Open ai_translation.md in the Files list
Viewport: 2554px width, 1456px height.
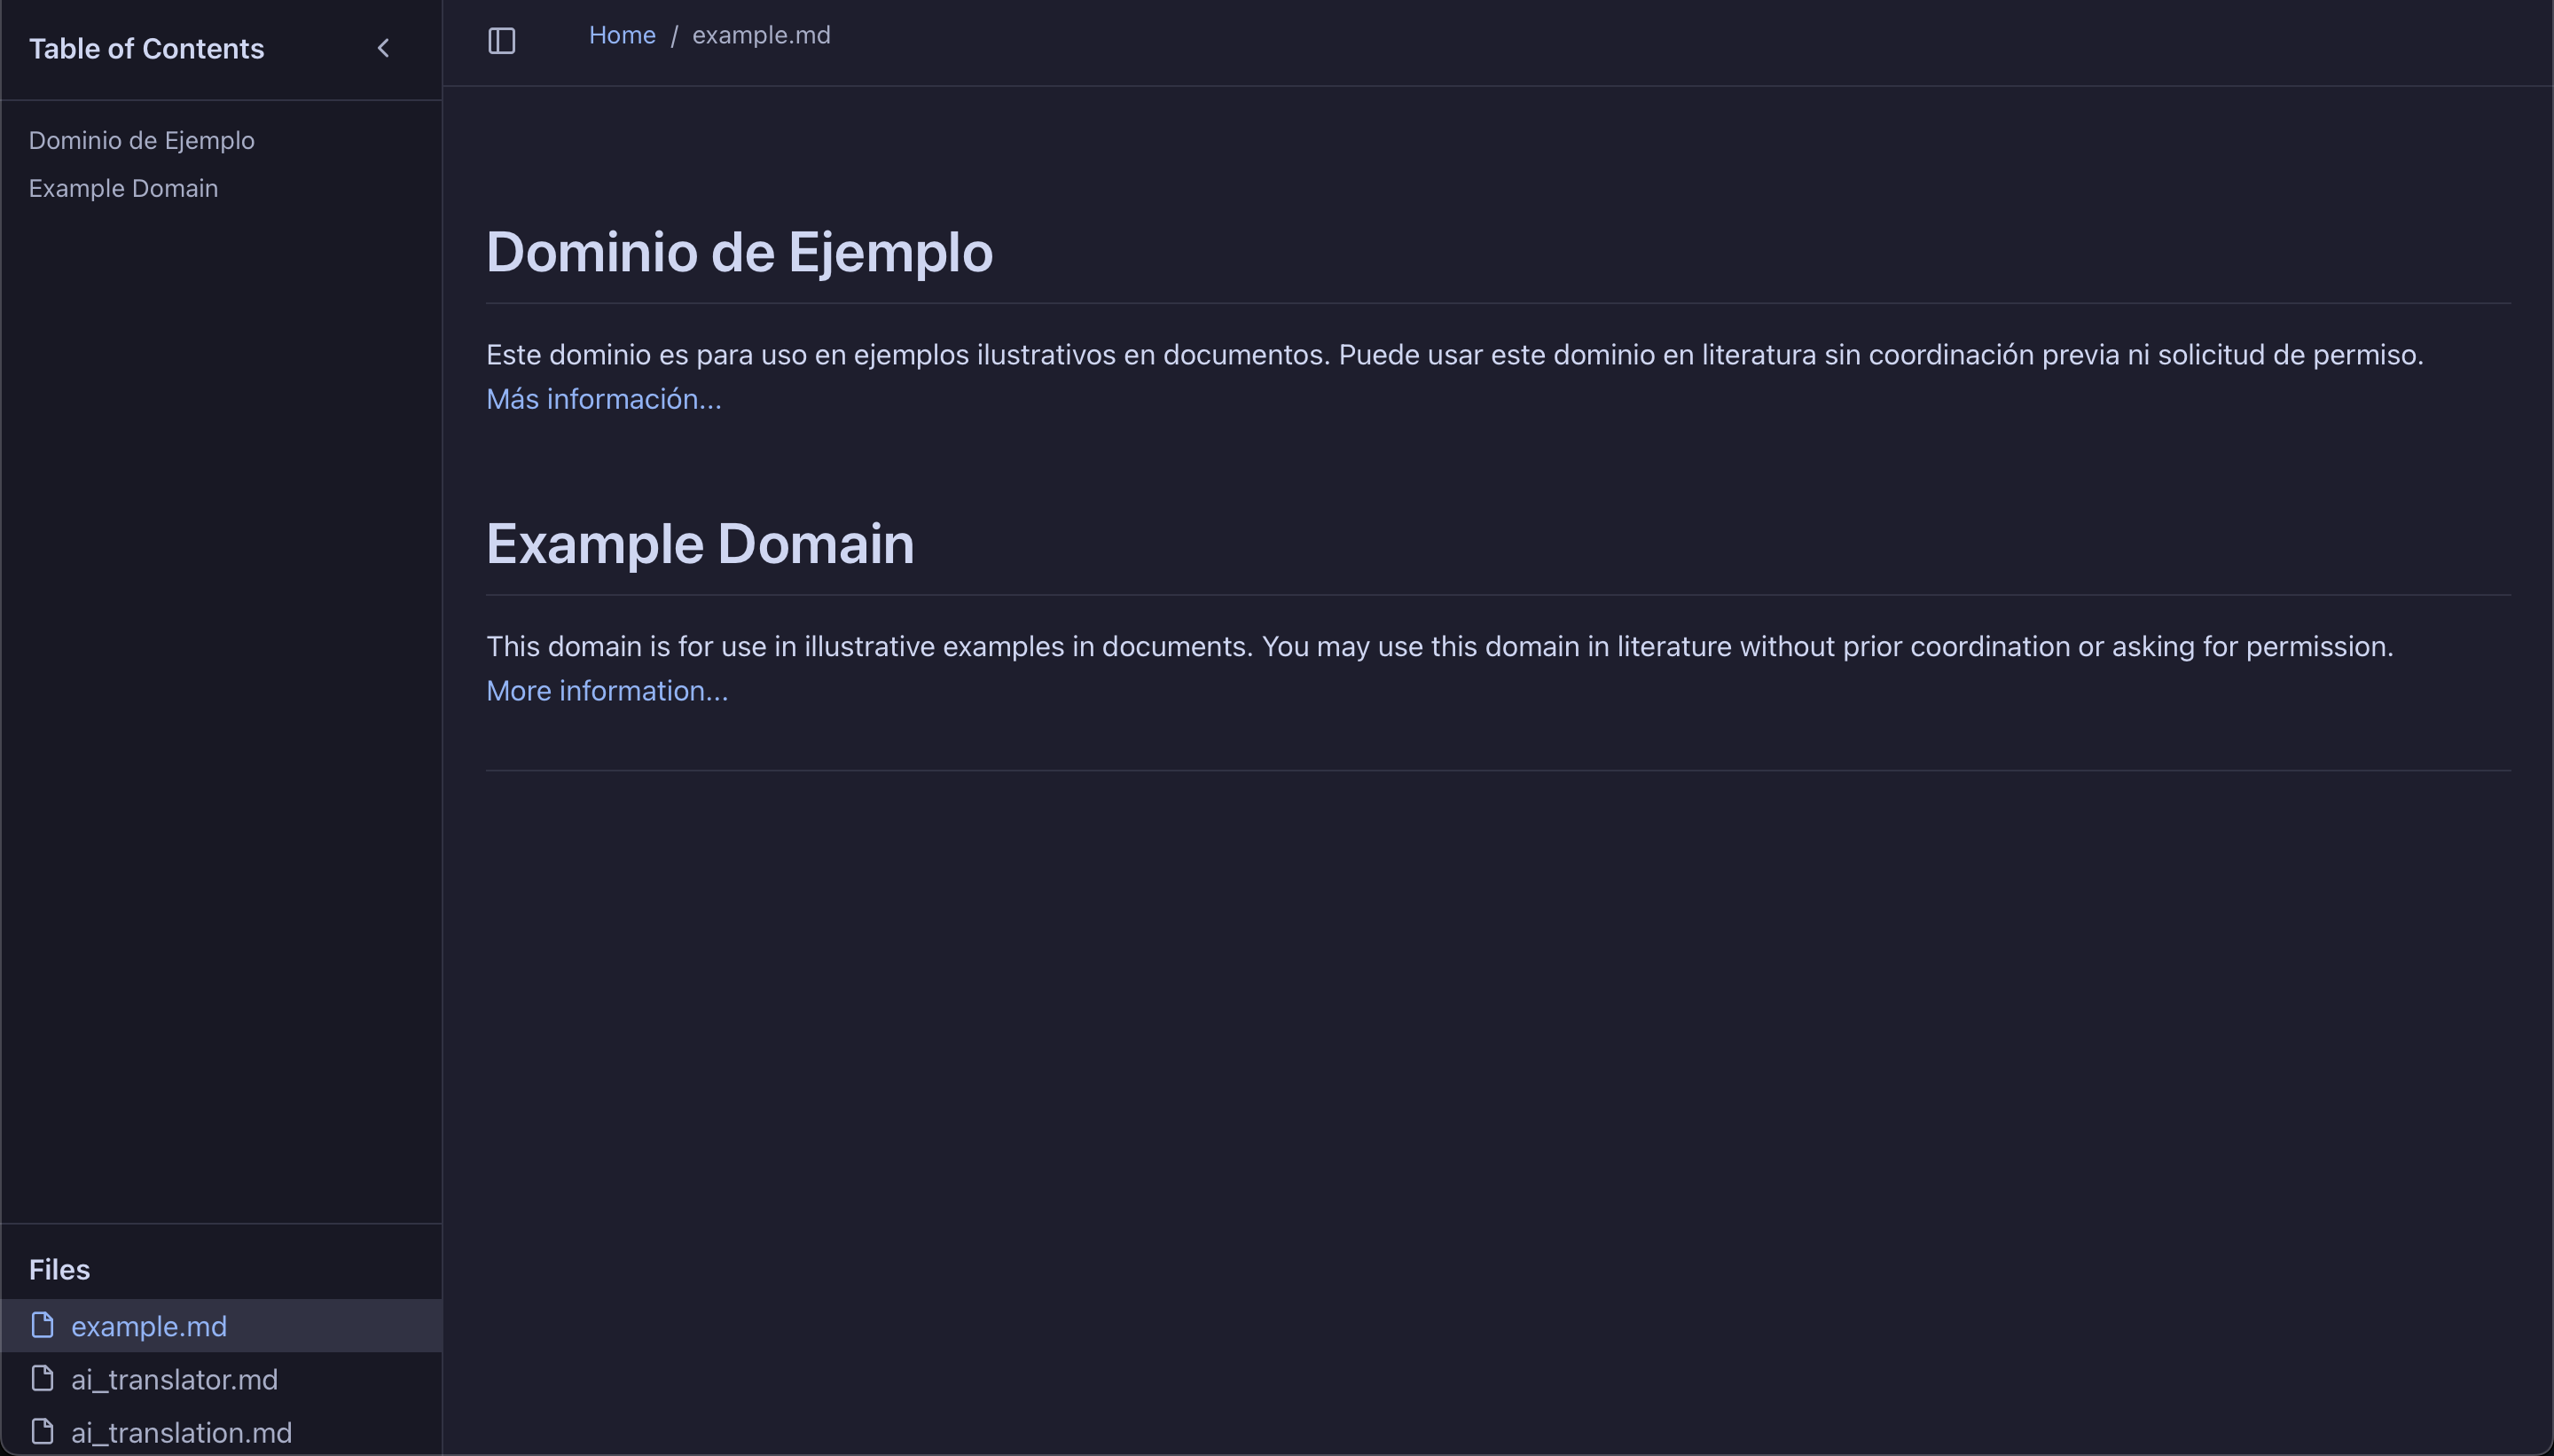(221, 1432)
